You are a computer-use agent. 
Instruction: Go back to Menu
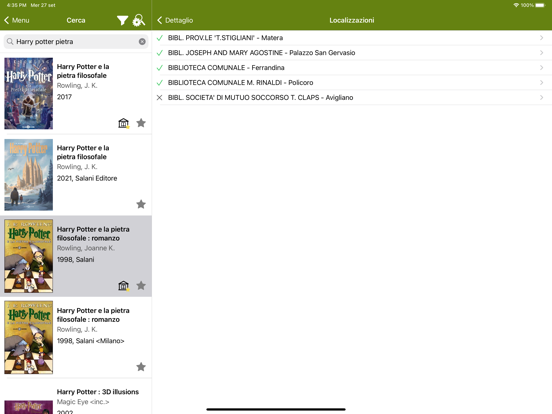point(17,20)
